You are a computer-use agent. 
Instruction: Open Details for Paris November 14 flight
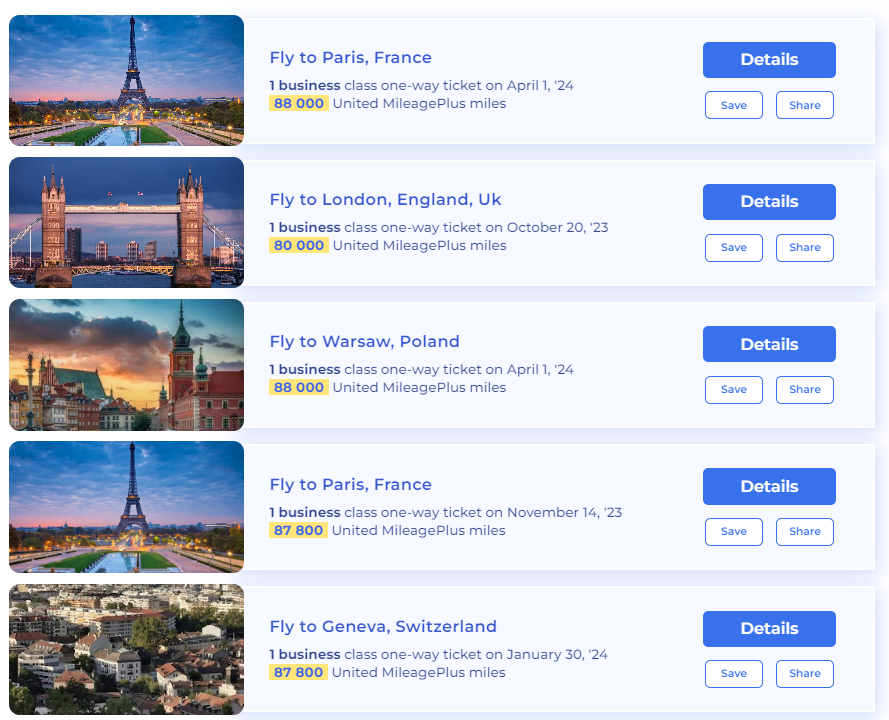pyautogui.click(x=768, y=486)
